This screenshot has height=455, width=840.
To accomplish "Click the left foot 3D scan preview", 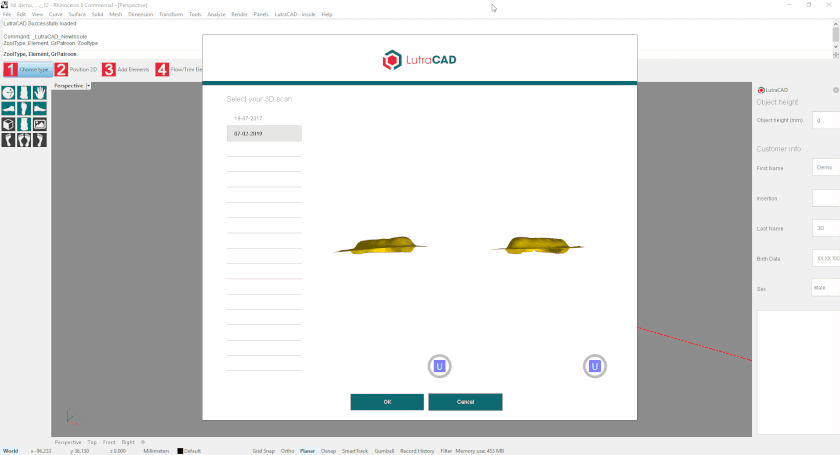I will 380,245.
